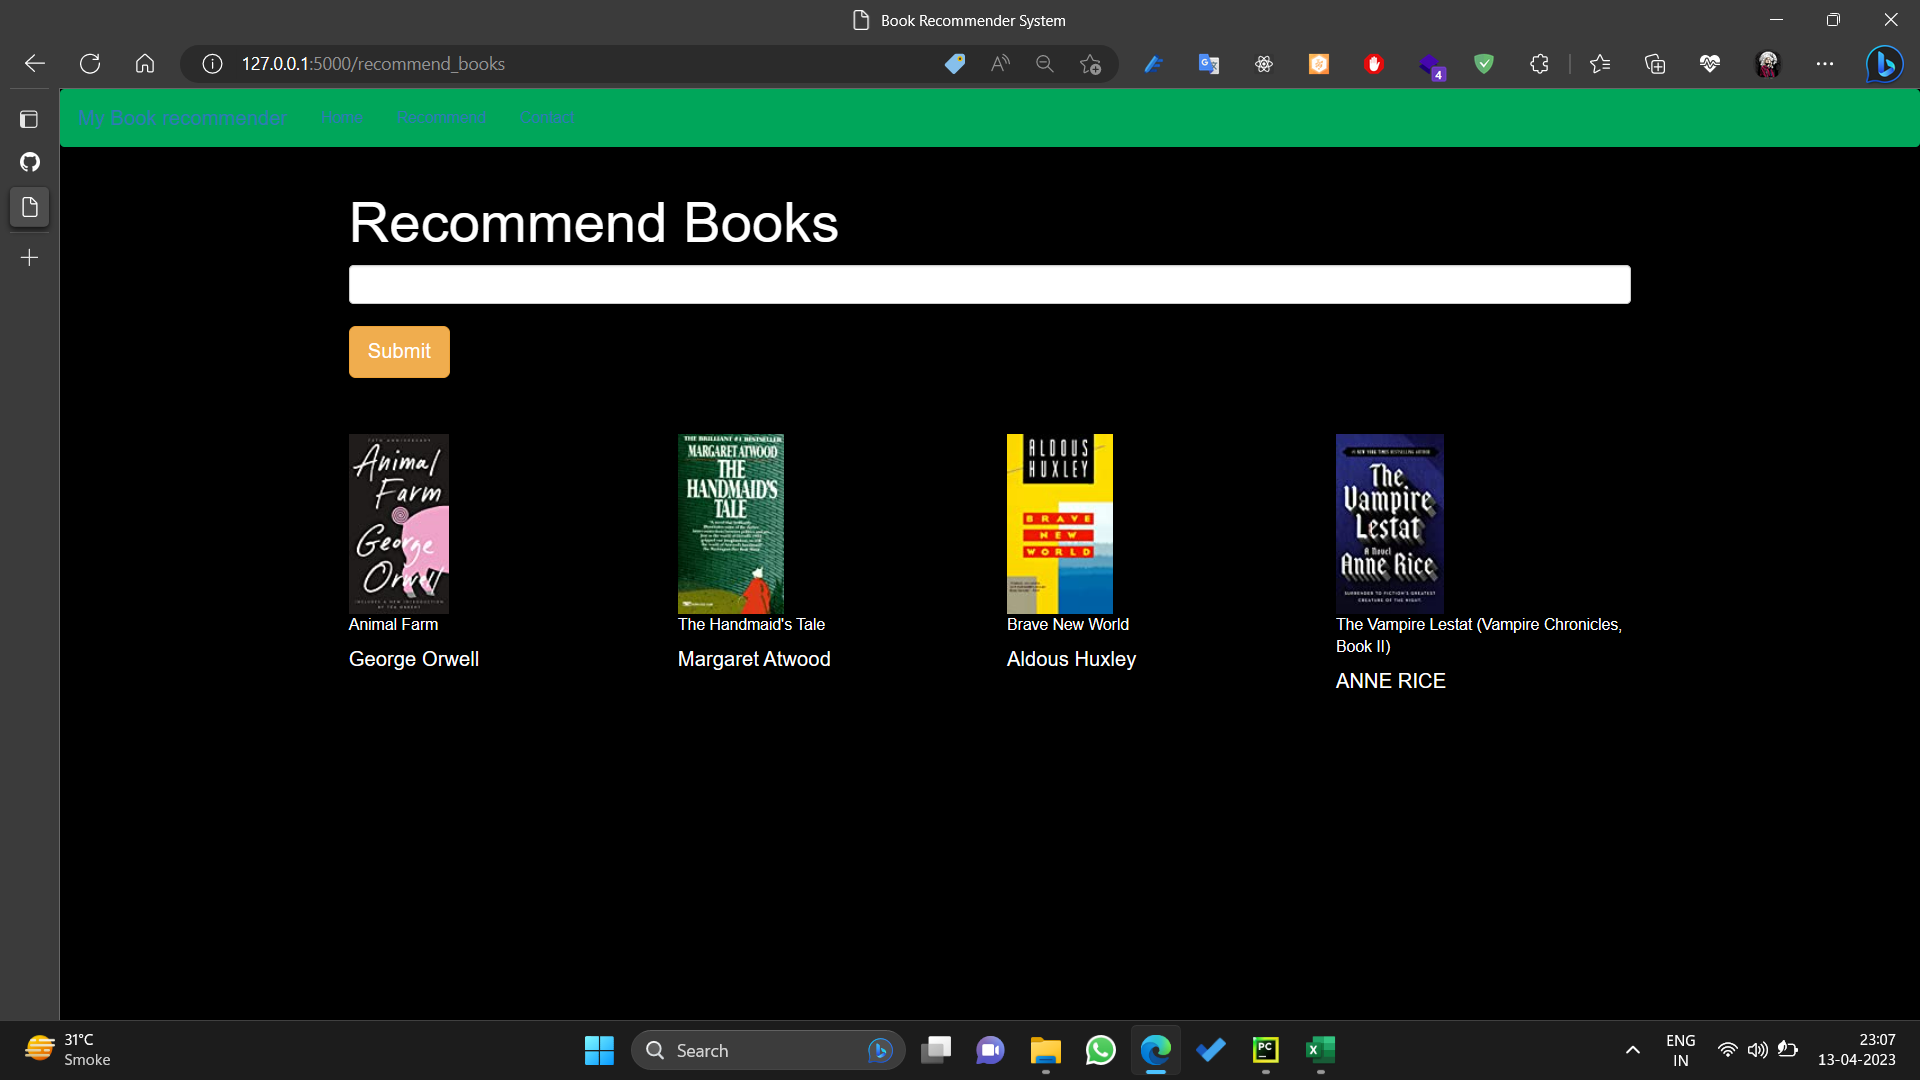Open the Extensions puzzle-piece menu

point(1539,63)
